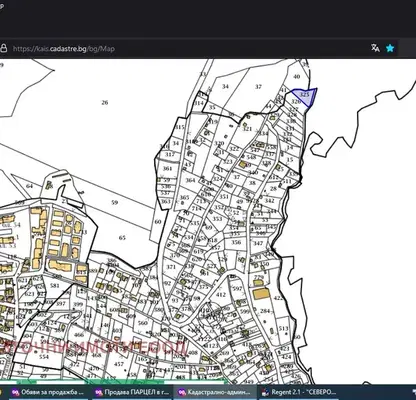Click parcel 581 on the map
Screen dimensions: 416x400
coord(54,285)
